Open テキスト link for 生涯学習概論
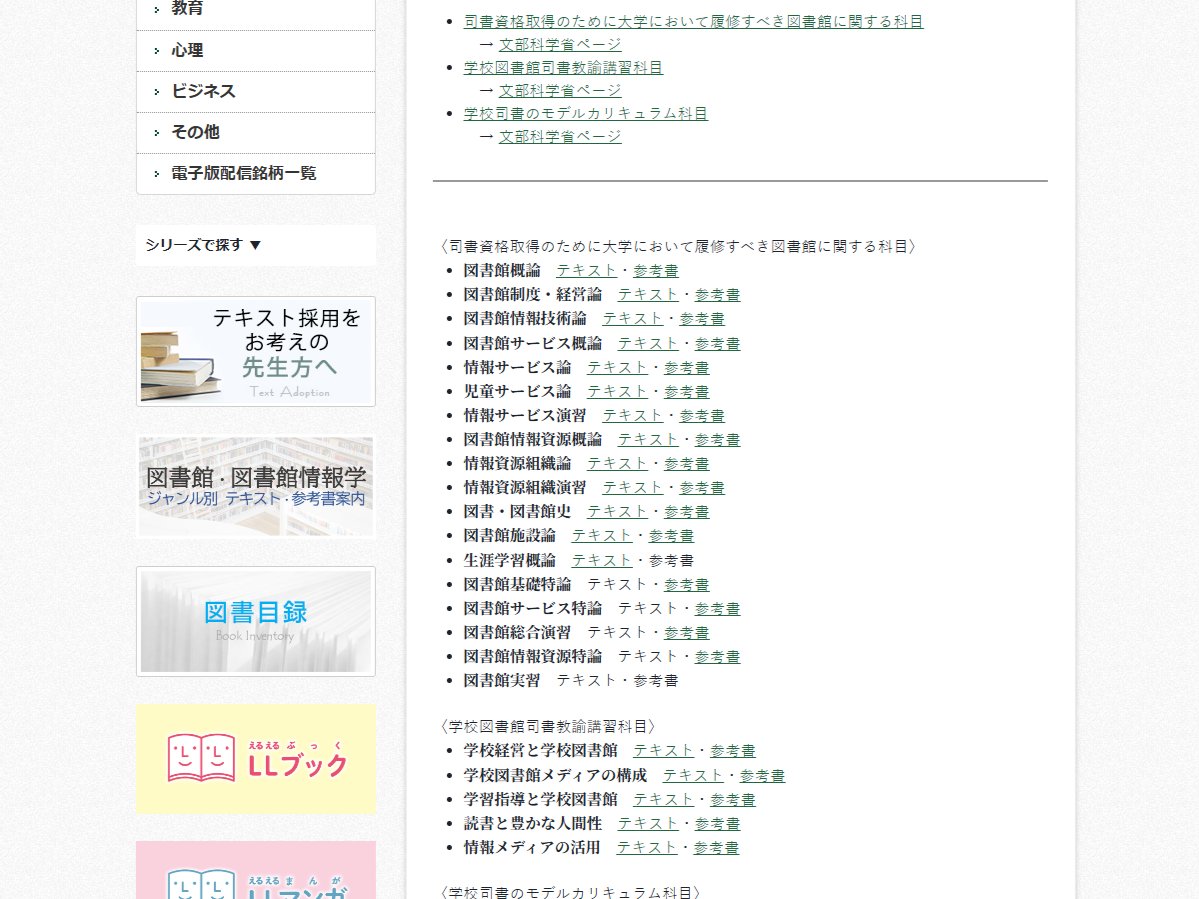1199x899 pixels. 602,560
